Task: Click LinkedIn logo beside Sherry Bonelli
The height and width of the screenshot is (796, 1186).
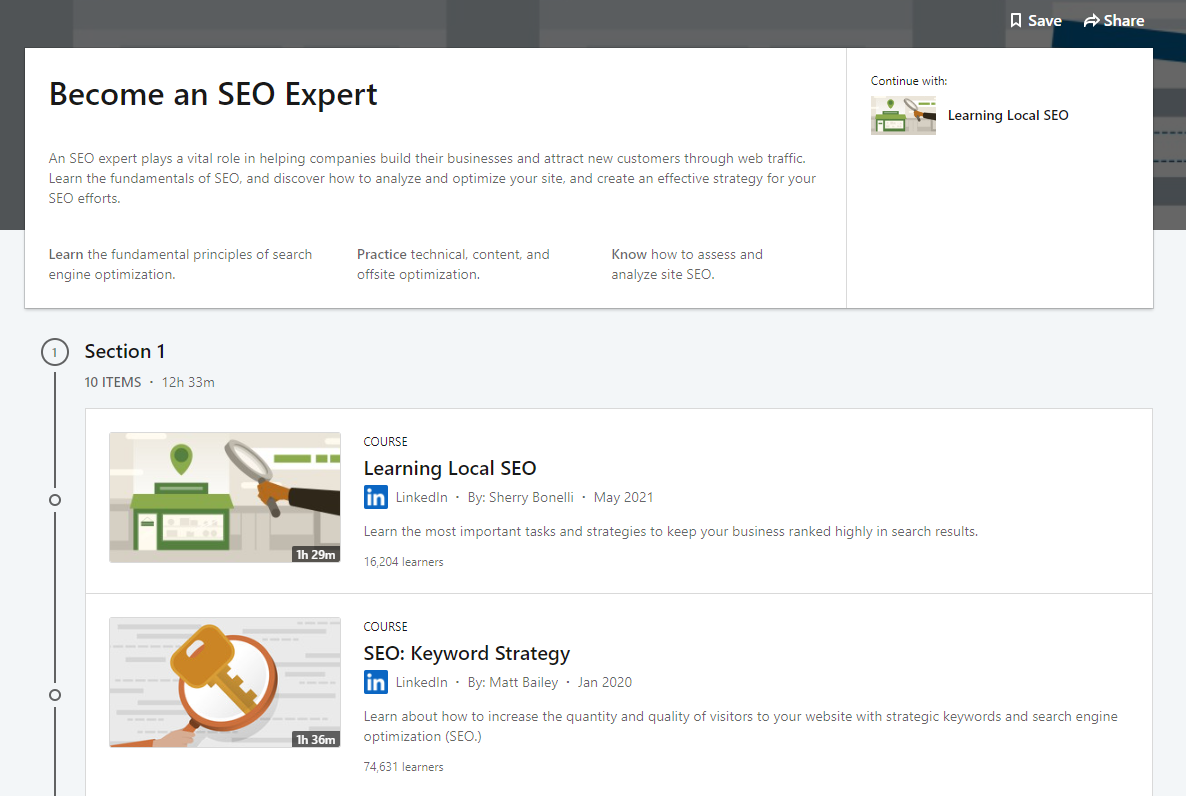Action: pos(375,497)
